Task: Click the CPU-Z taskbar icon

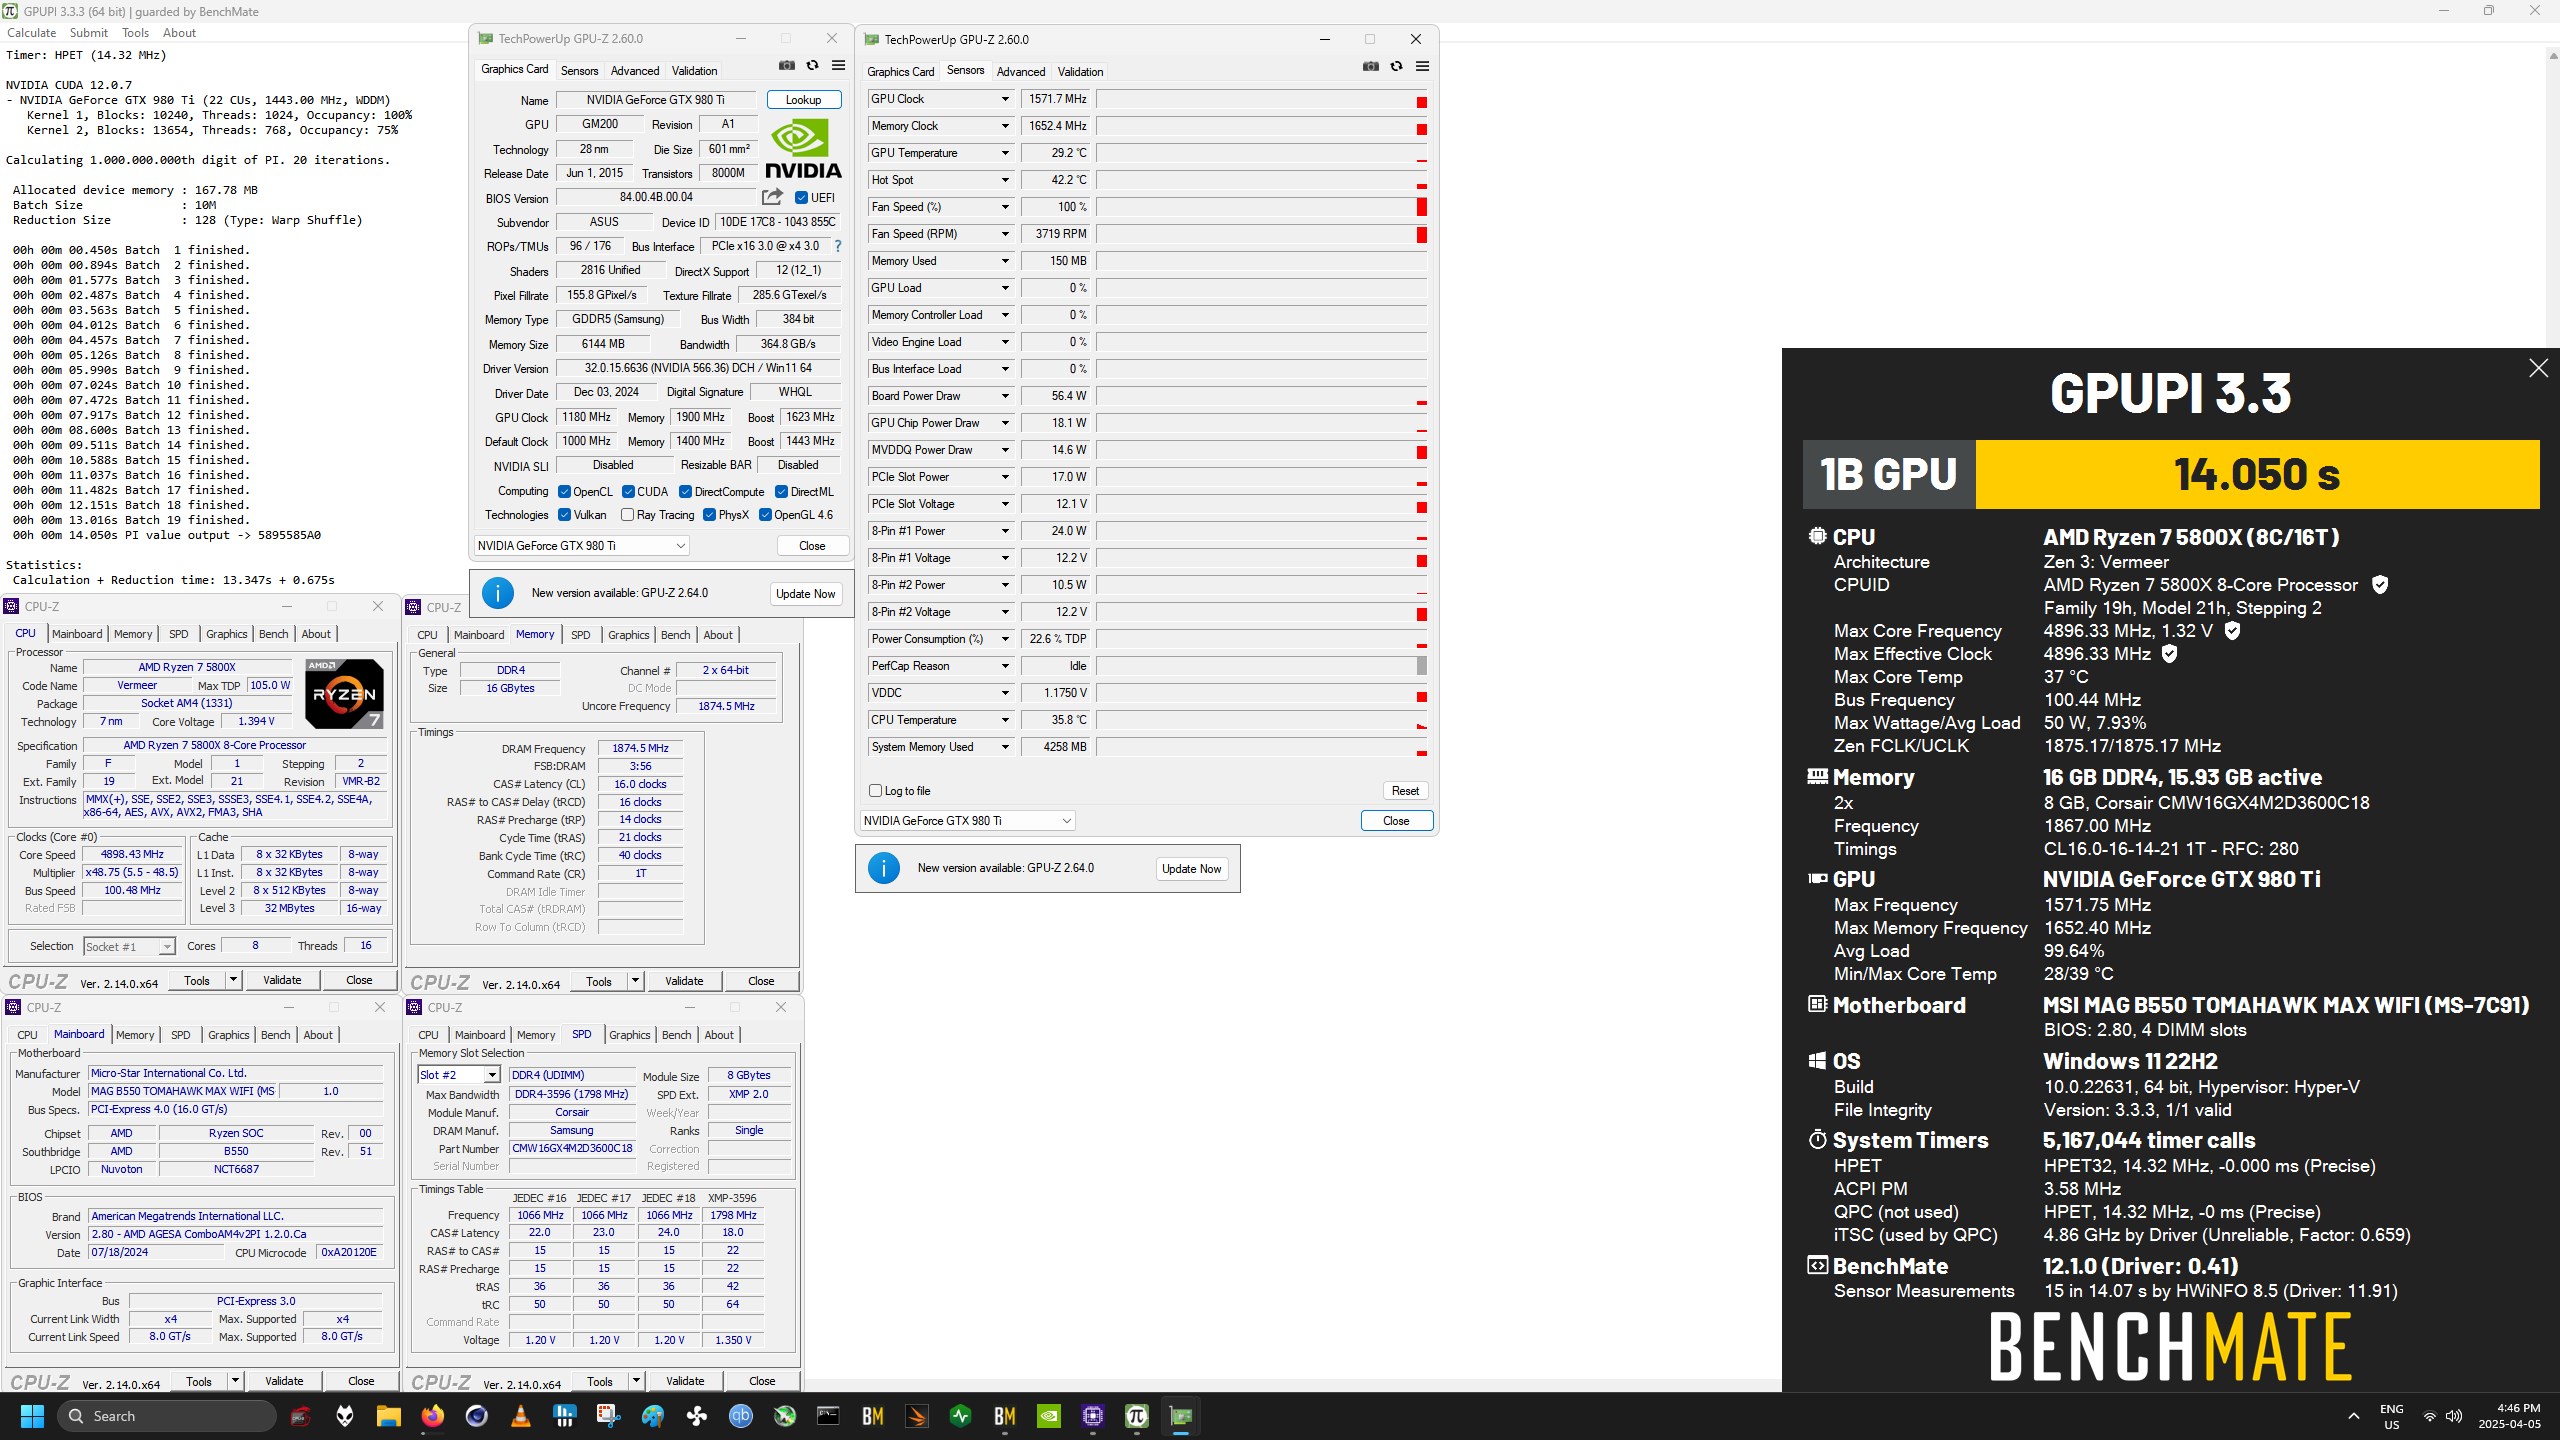Action: tap(1093, 1416)
